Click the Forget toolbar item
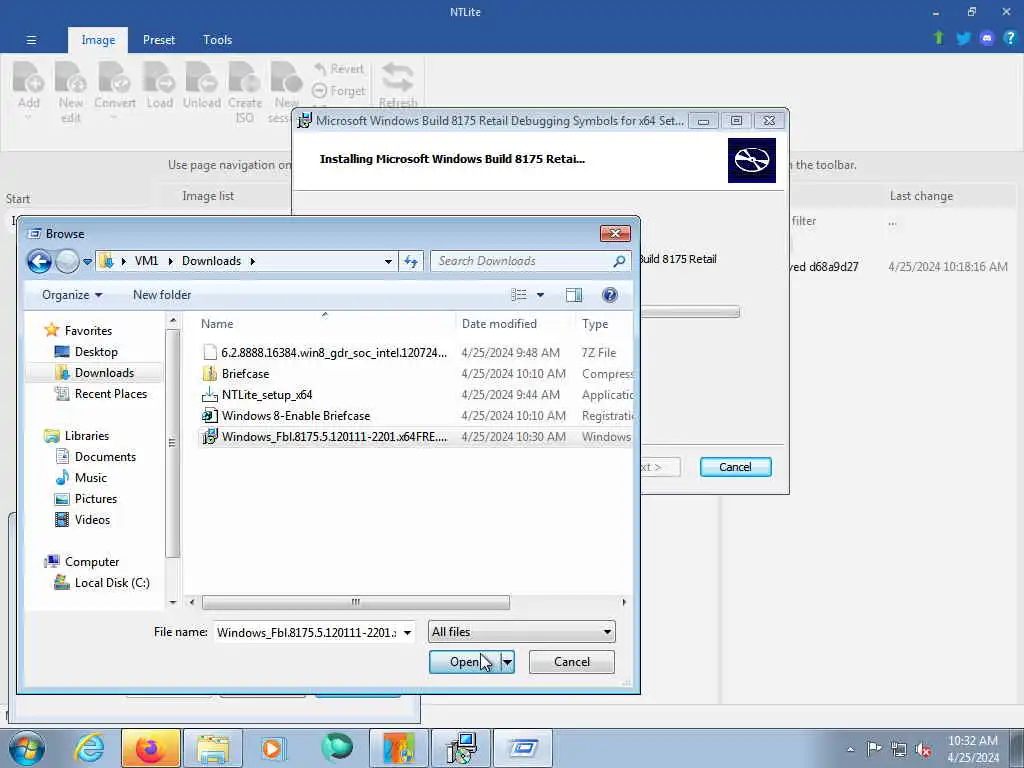The width and height of the screenshot is (1024, 768). (339, 91)
